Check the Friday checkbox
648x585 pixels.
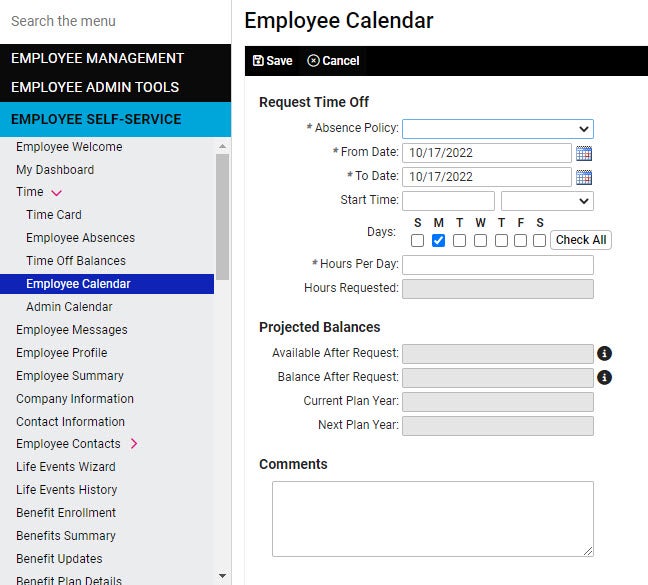pos(520,240)
